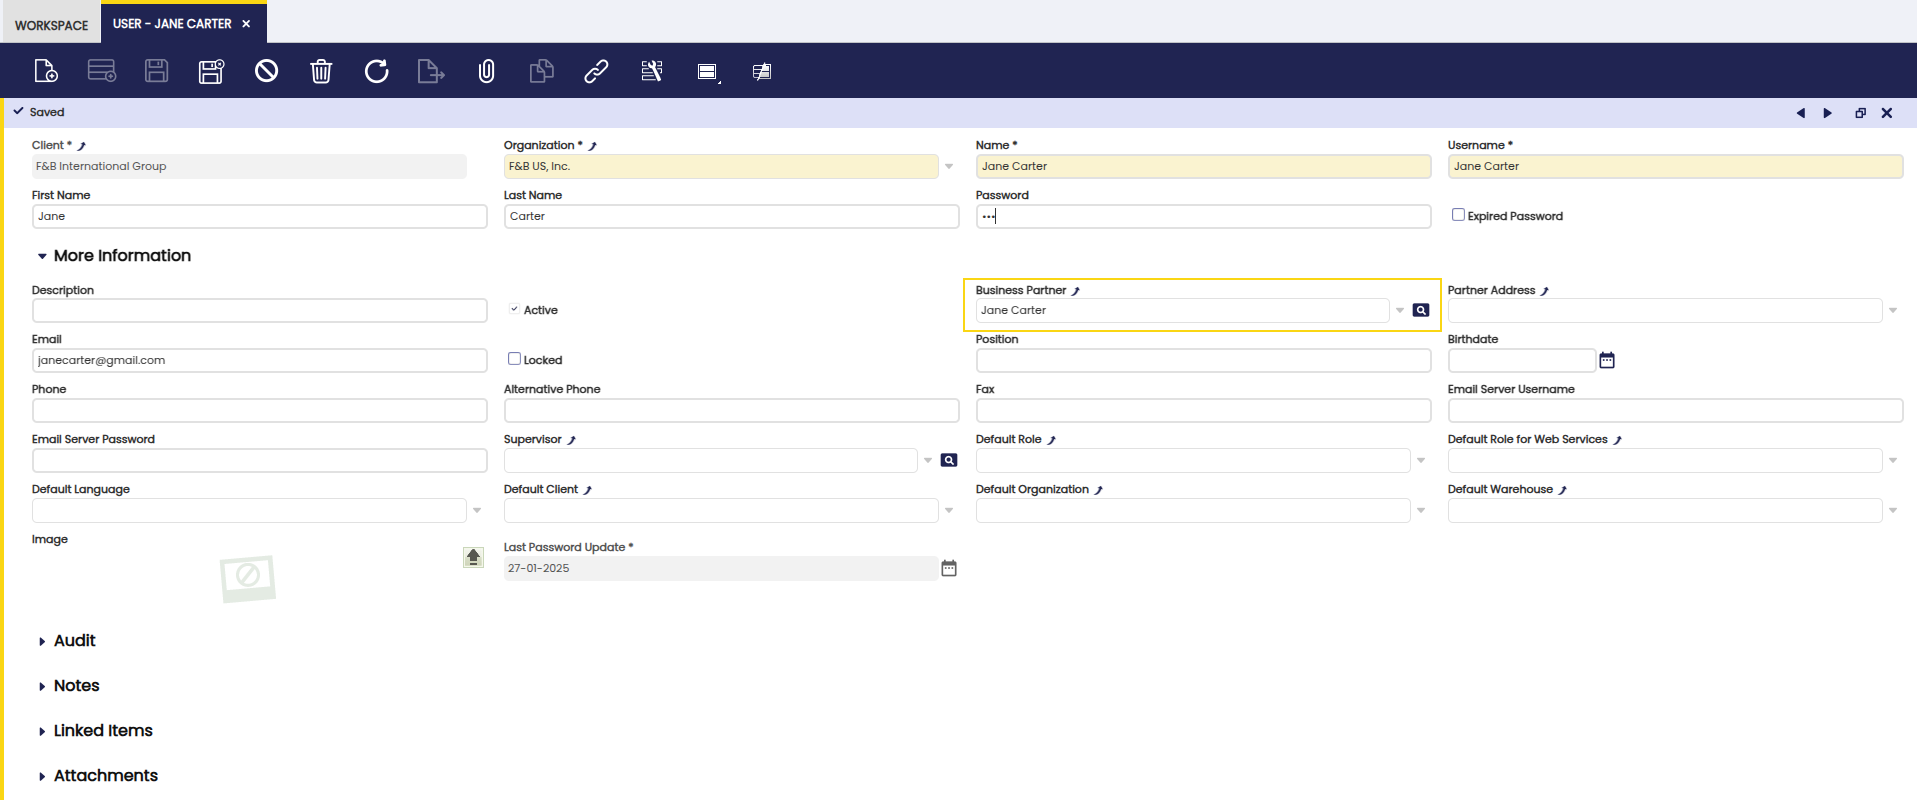The height and width of the screenshot is (800, 1917).
Task: Open Supervisor search selector
Action: point(949,460)
